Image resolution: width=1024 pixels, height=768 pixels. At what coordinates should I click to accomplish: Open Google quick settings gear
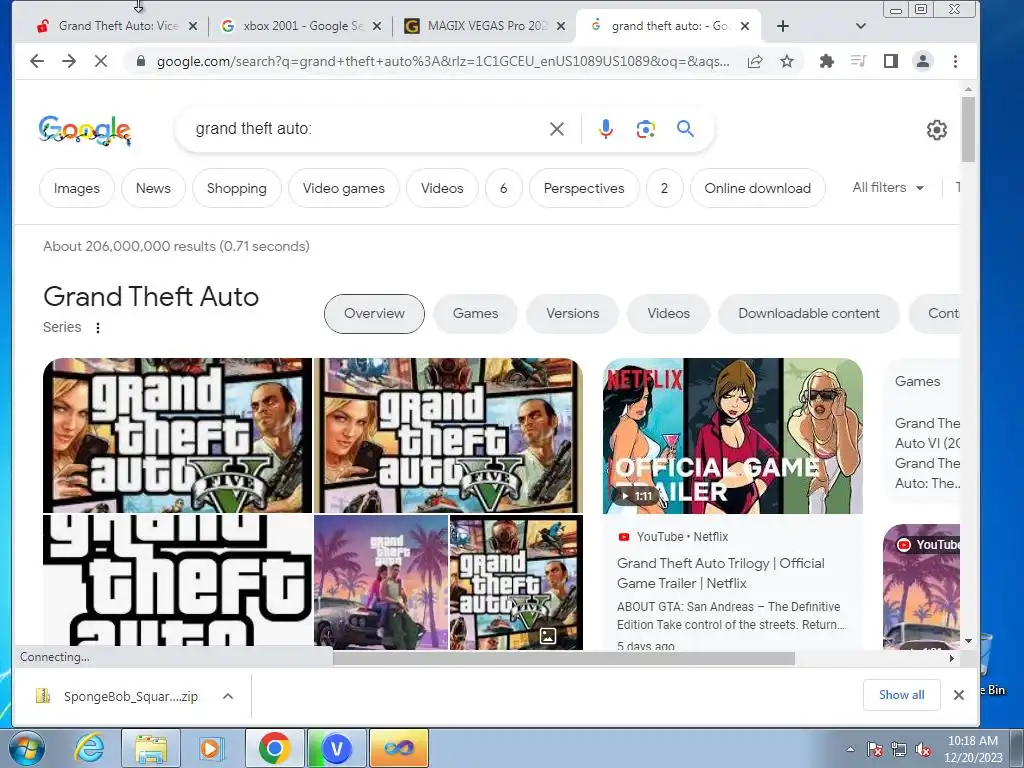click(x=936, y=130)
